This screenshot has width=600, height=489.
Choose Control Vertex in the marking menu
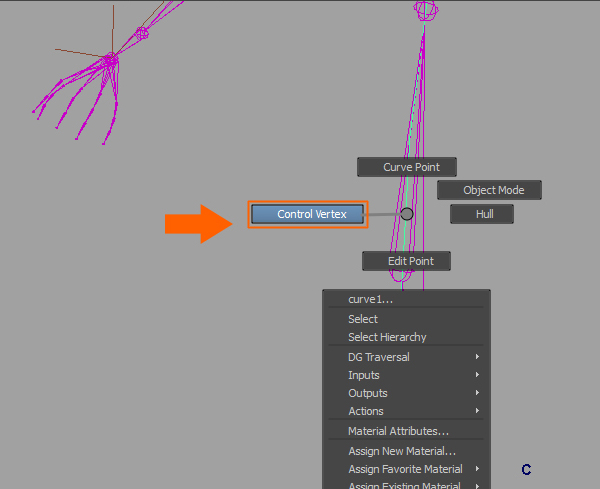tap(308, 214)
